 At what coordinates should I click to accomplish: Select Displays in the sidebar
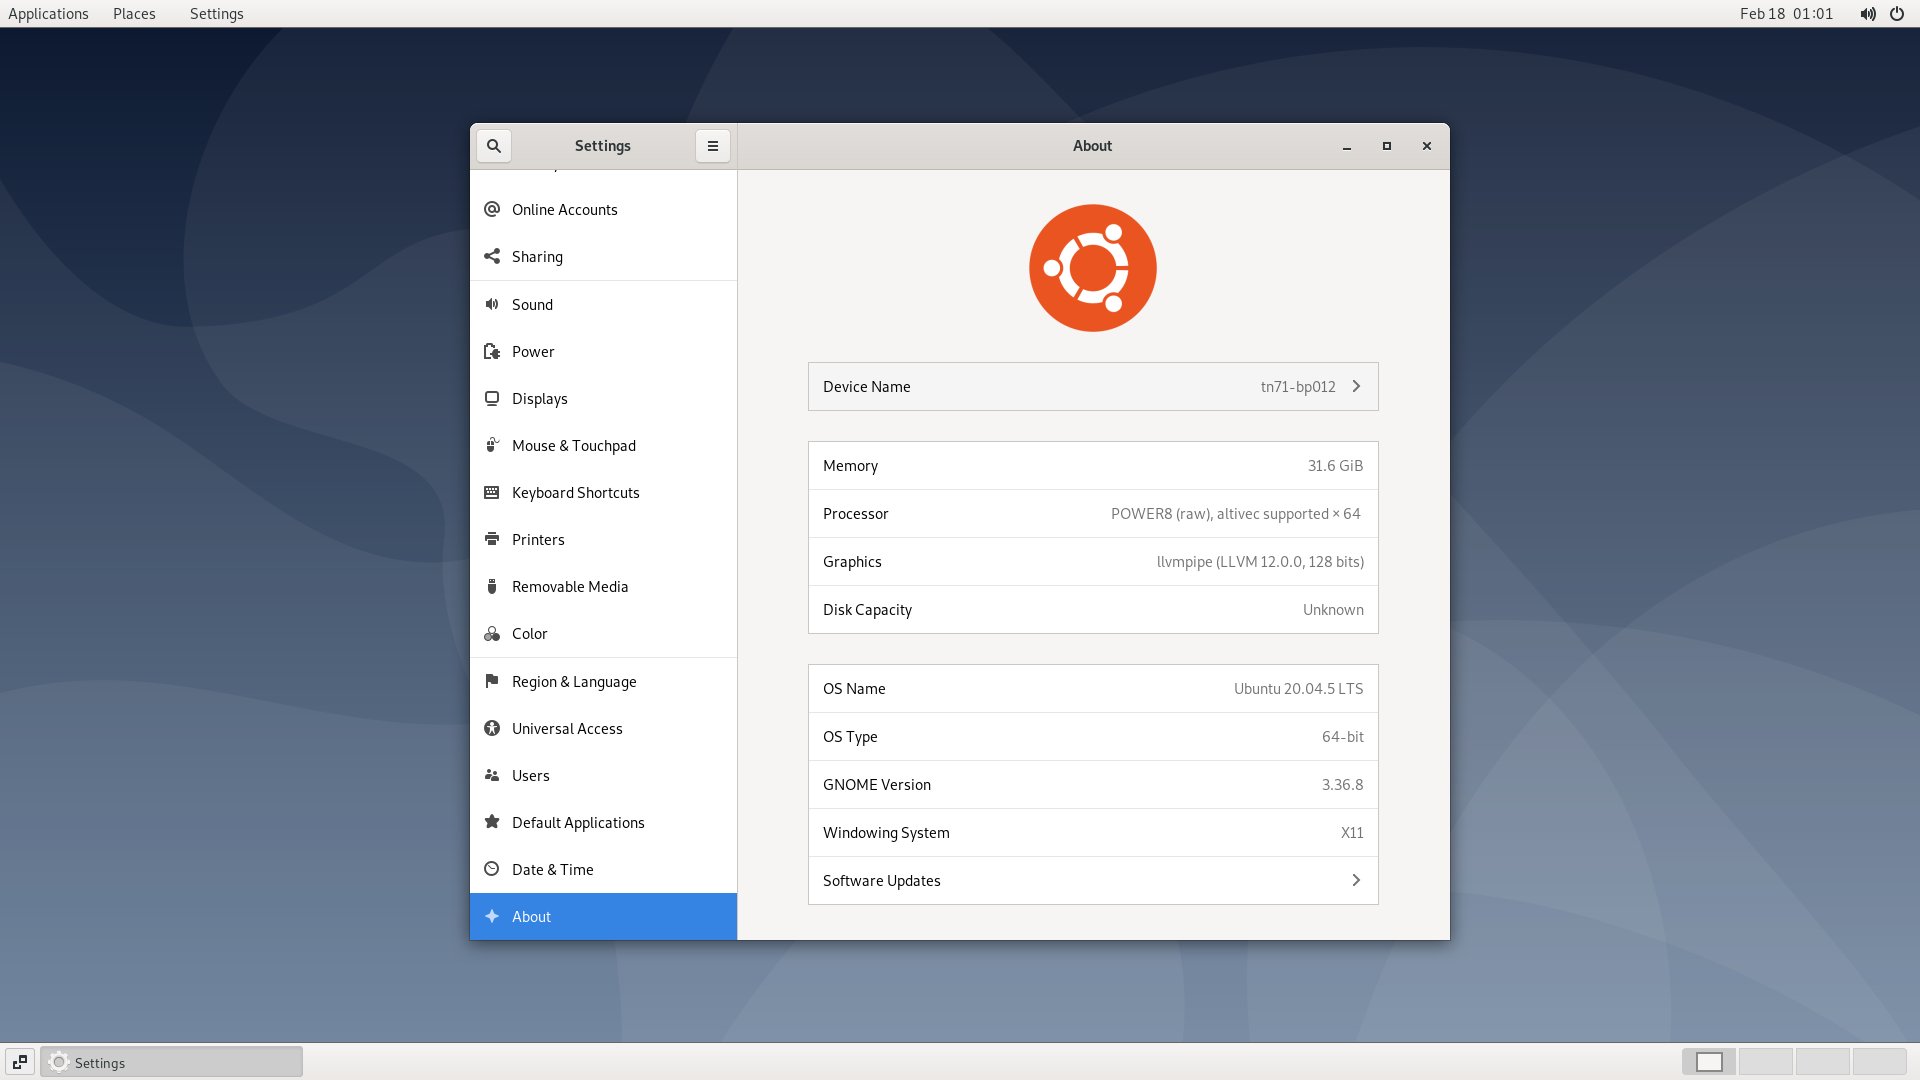[540, 398]
